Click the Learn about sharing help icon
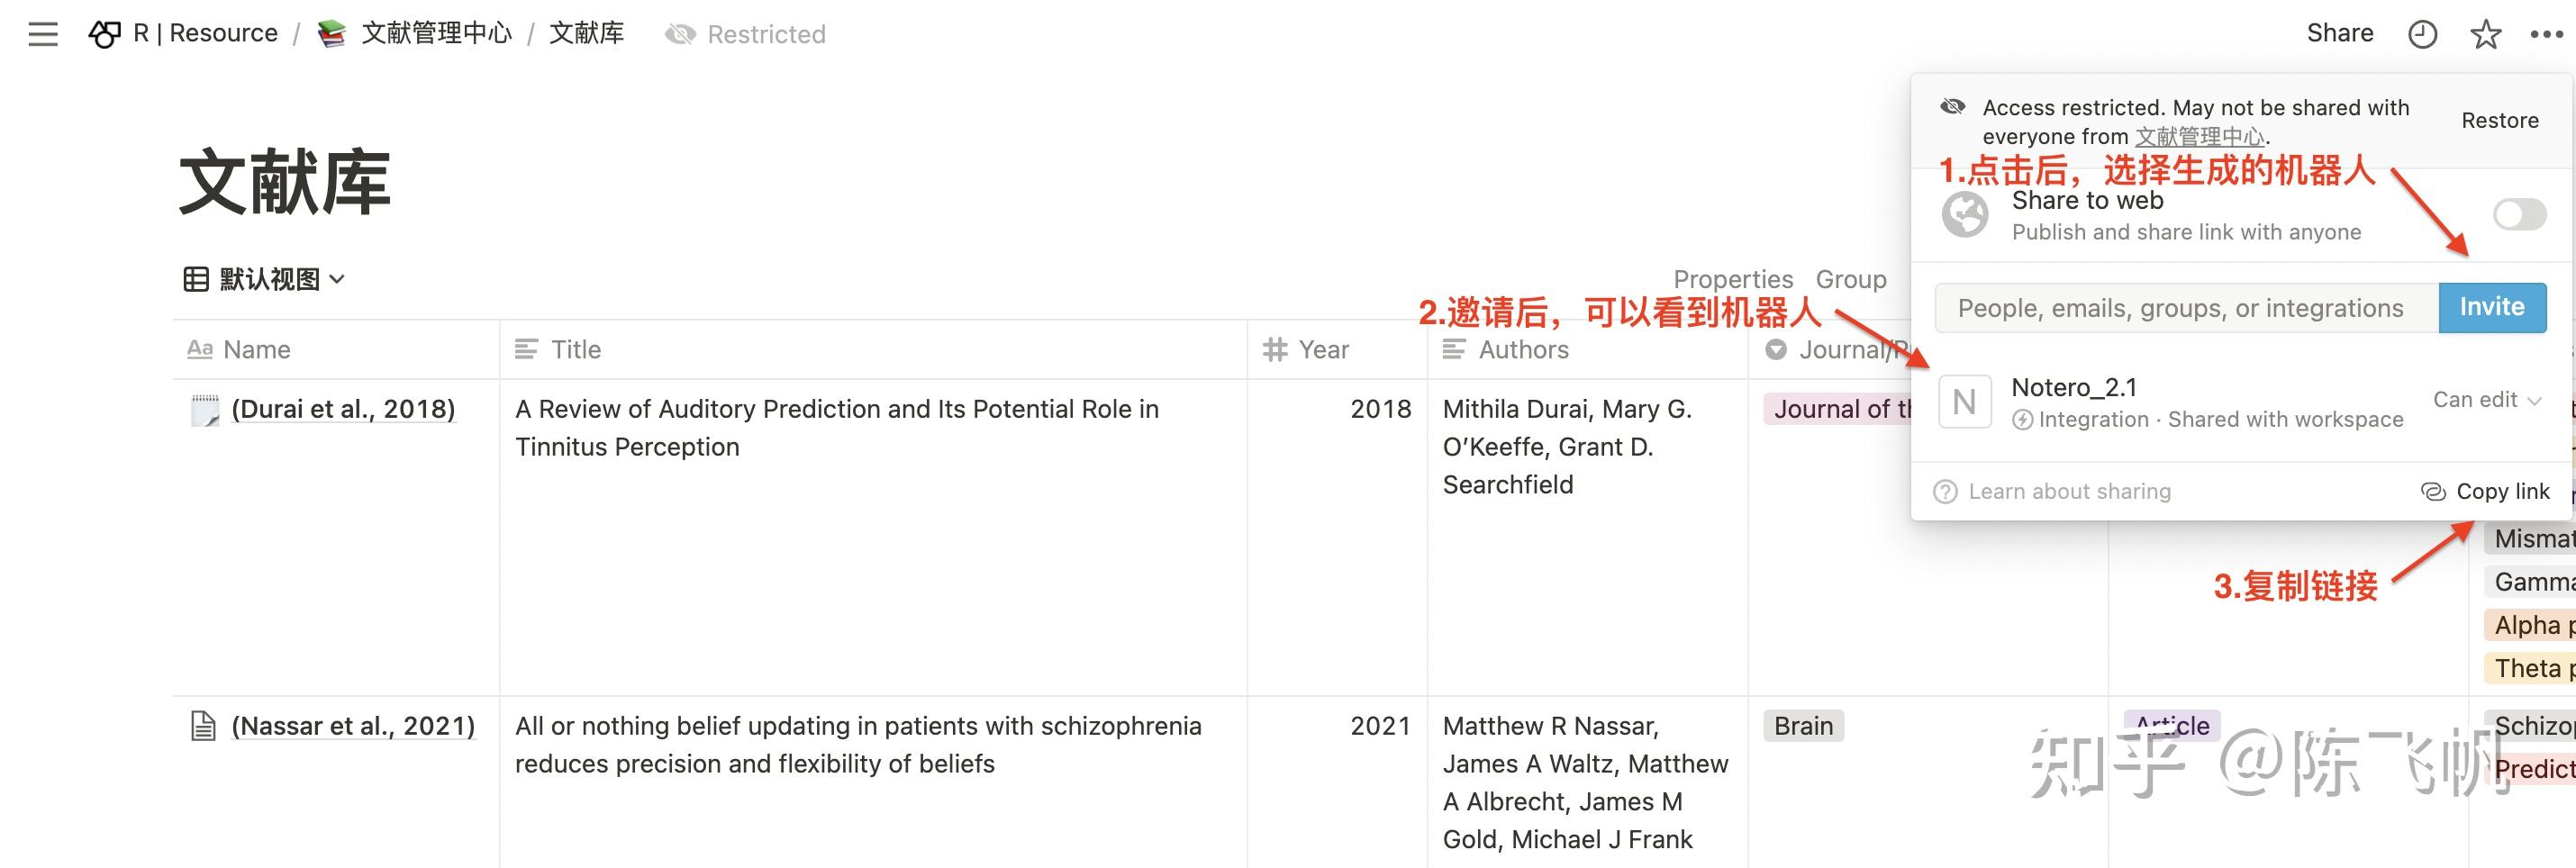2576x868 pixels. point(1945,492)
